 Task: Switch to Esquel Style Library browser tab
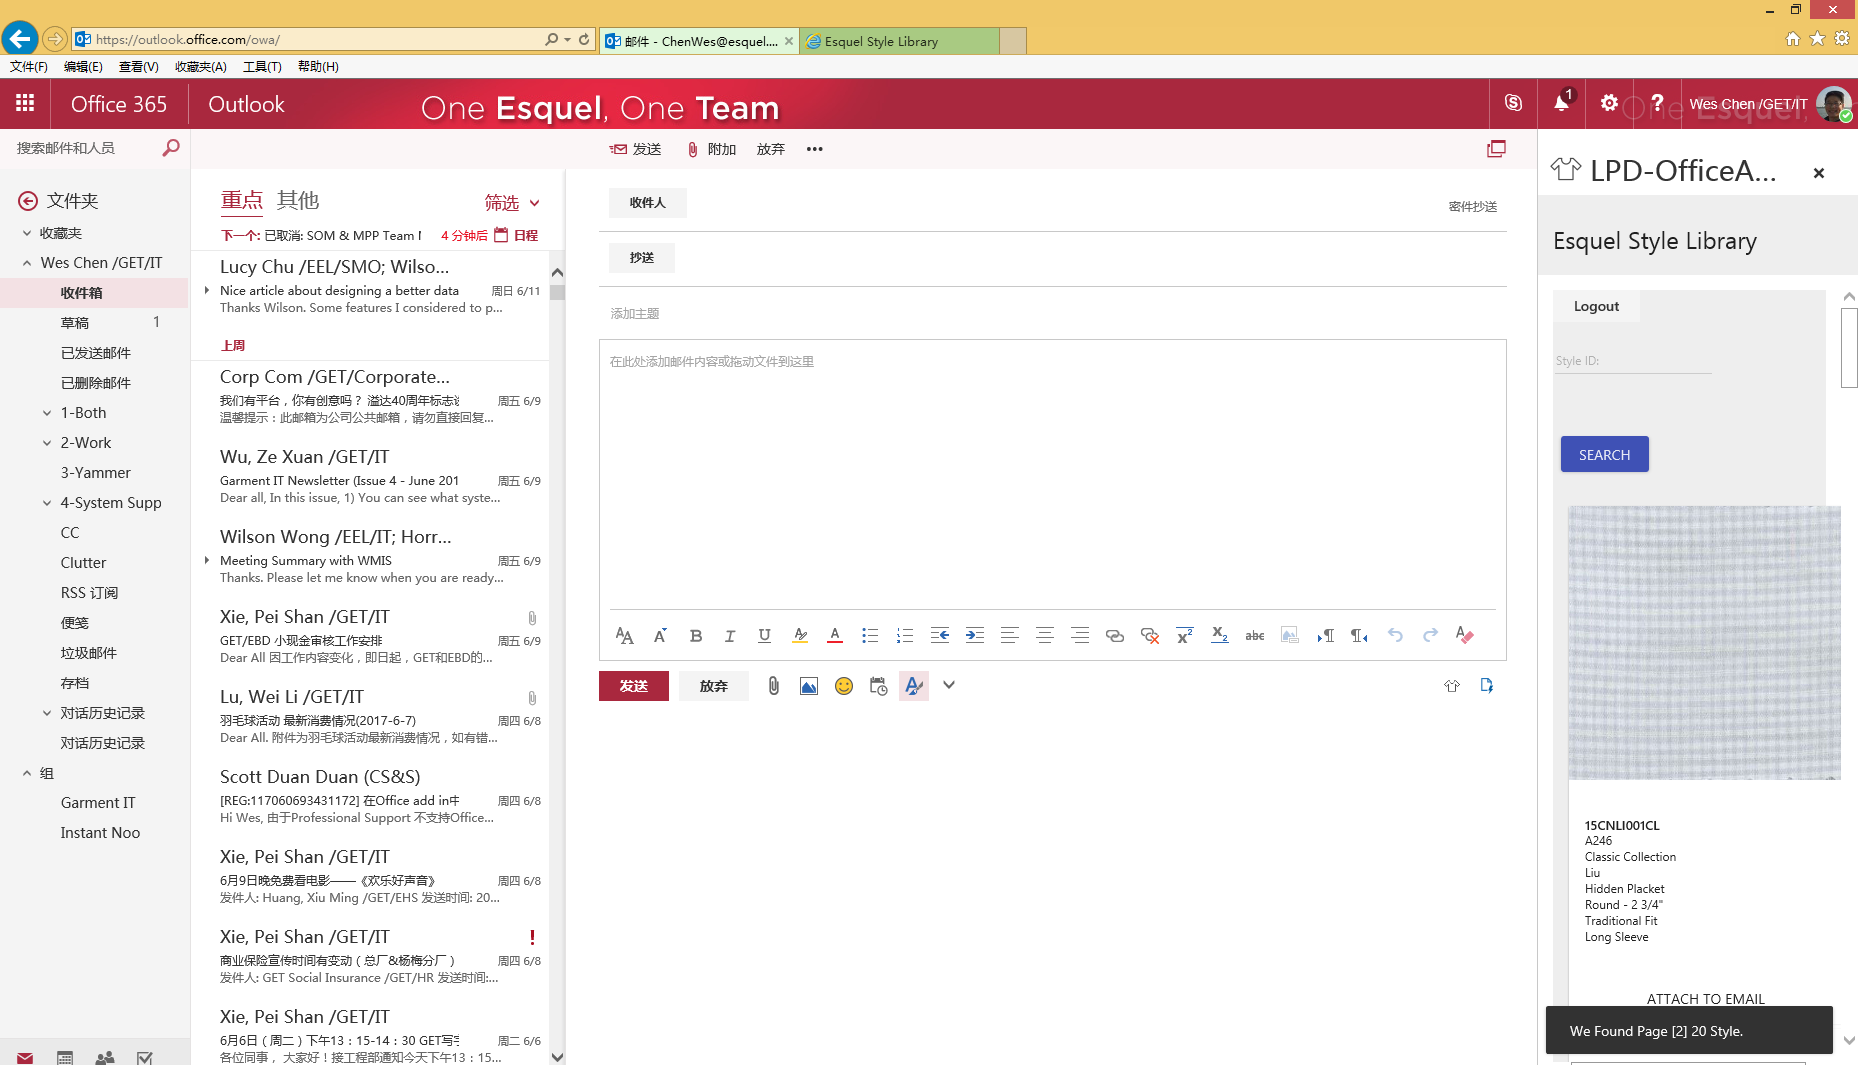pos(899,41)
